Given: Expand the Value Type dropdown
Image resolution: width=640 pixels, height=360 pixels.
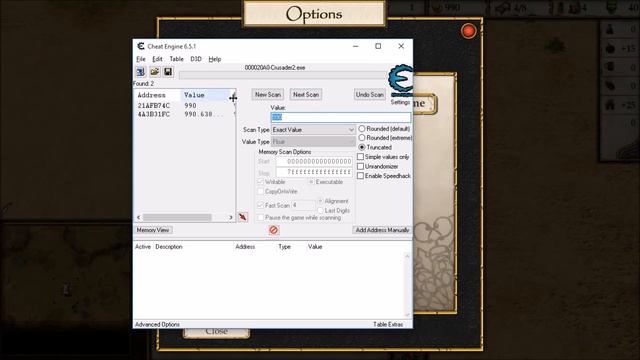Looking at the screenshot, I should (x=313, y=142).
